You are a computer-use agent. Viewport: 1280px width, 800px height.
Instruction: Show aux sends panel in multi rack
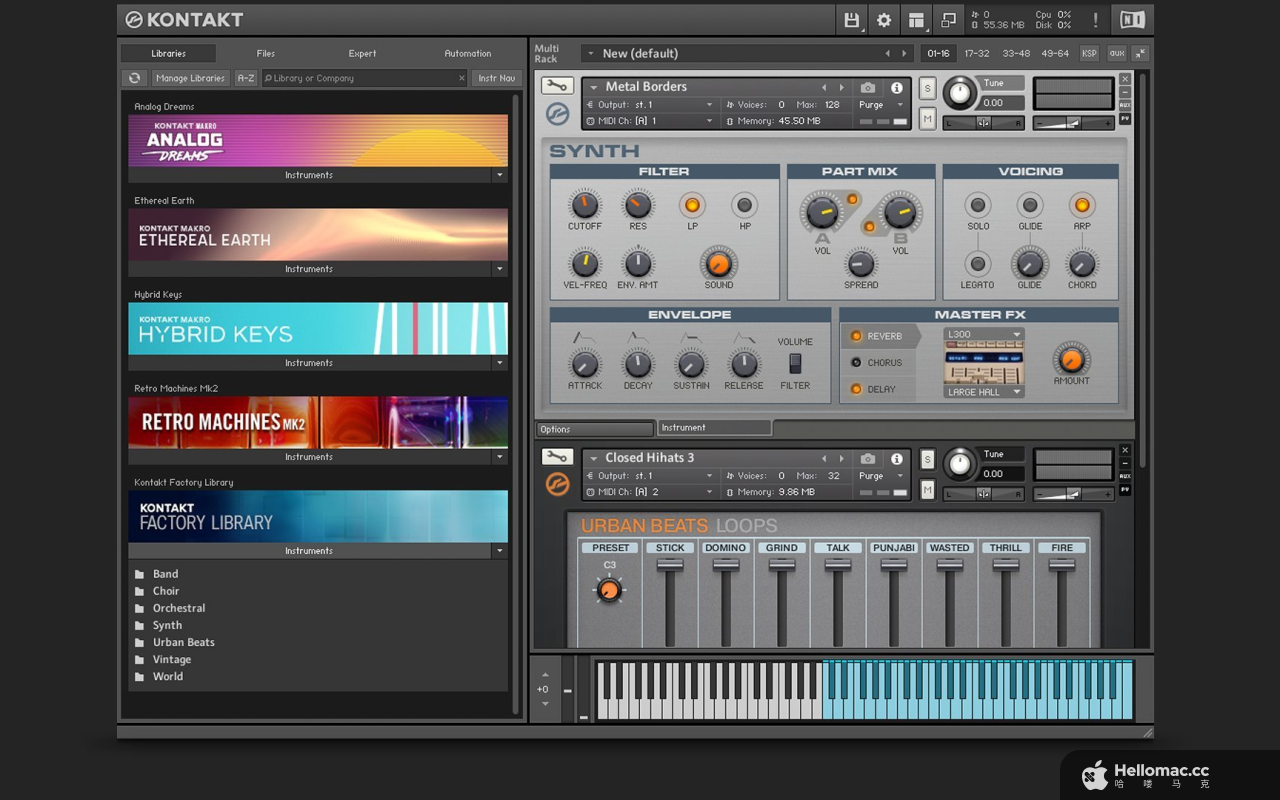1117,53
